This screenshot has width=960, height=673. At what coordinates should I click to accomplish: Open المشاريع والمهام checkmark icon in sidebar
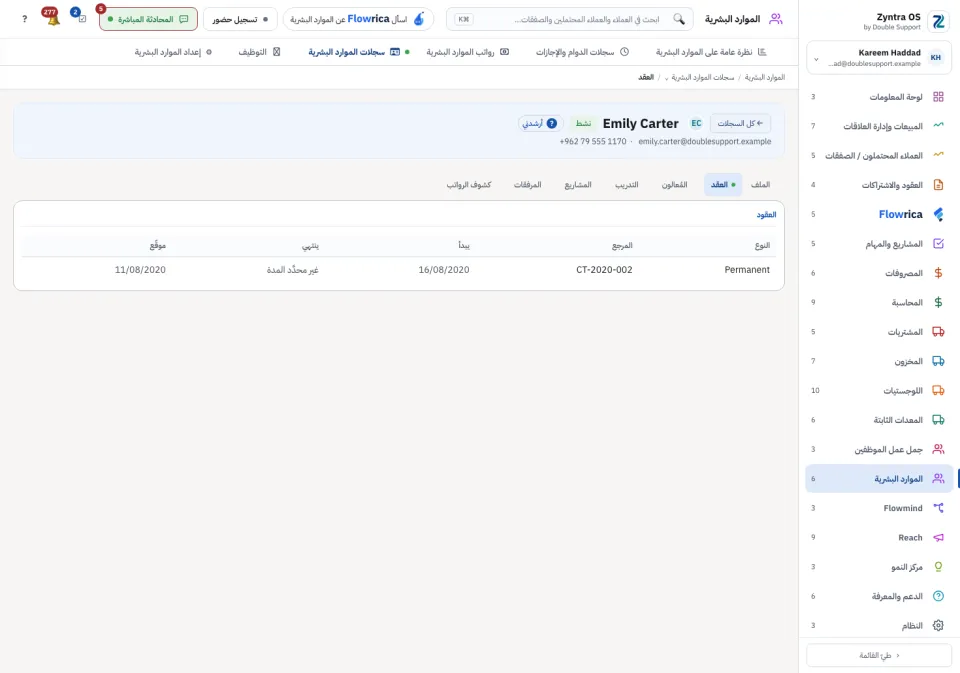938,244
